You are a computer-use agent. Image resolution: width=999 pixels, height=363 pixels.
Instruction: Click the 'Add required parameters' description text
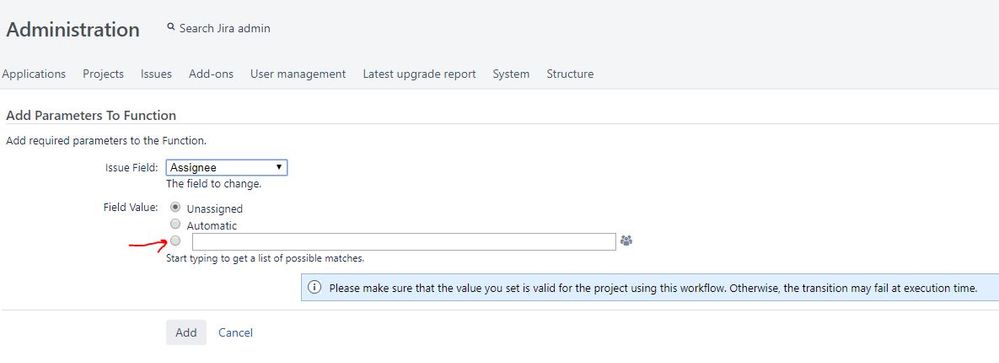pyautogui.click(x=106, y=140)
